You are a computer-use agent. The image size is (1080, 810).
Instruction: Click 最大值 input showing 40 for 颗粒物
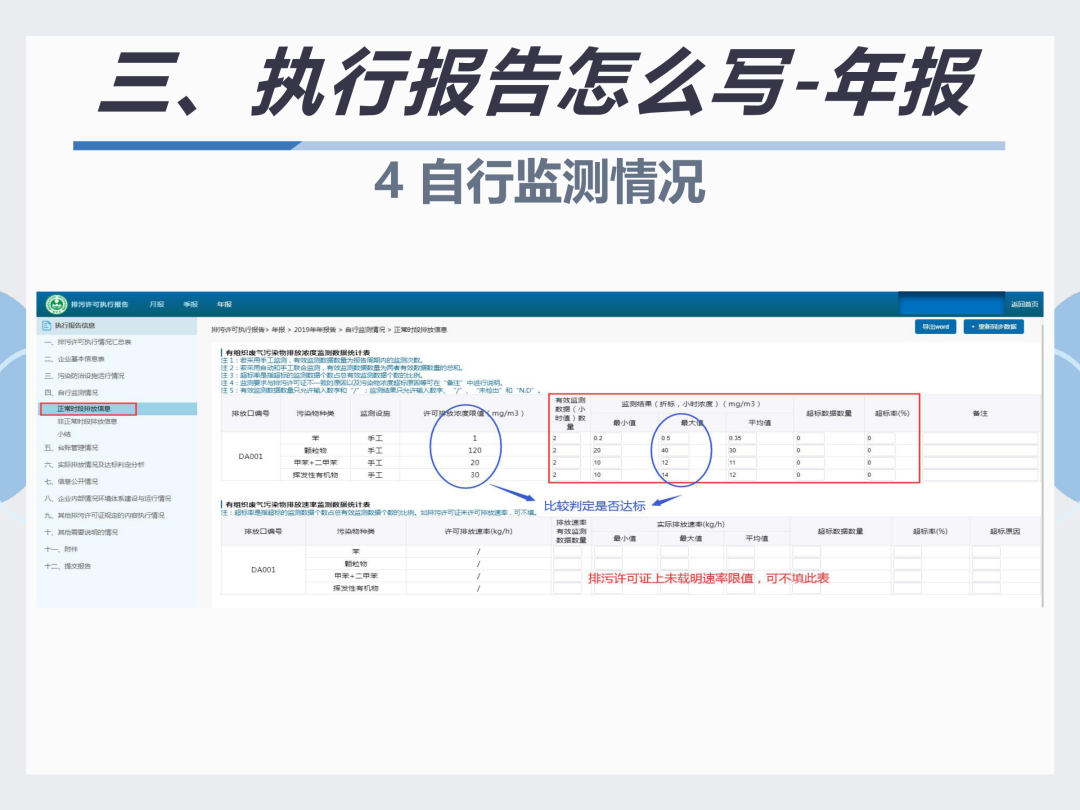pyautogui.click(x=674, y=450)
